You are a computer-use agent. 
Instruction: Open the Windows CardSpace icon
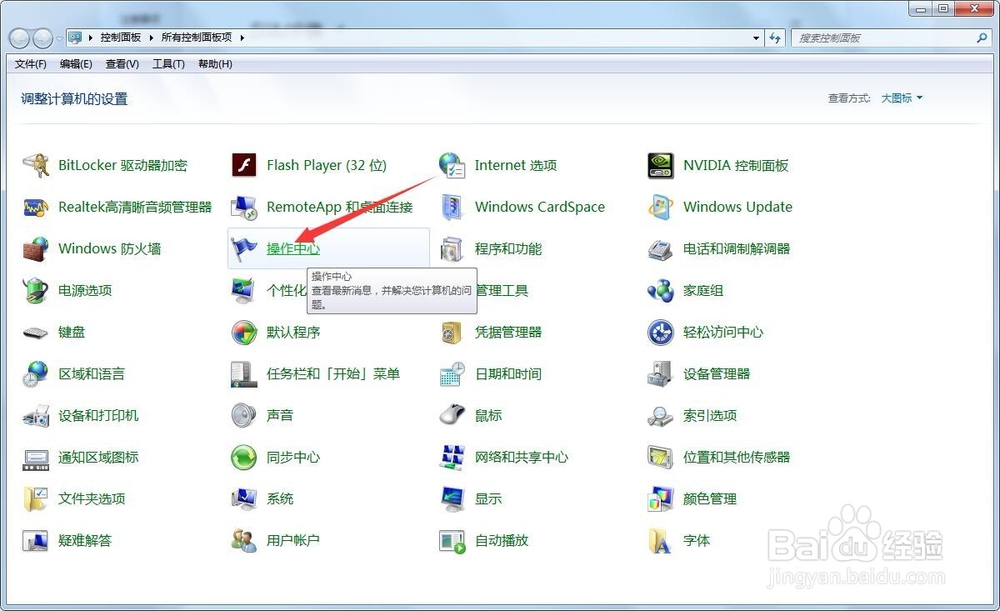(x=452, y=207)
